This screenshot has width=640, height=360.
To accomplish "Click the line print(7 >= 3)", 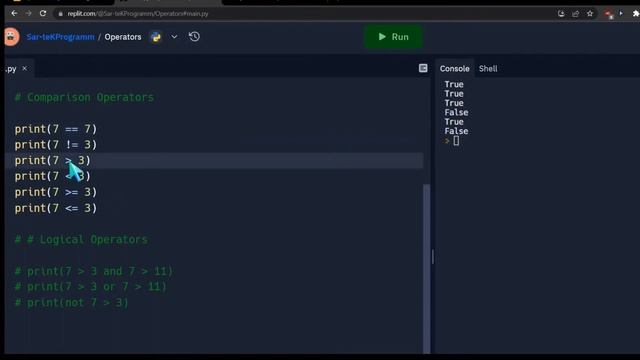I will [x=56, y=192].
